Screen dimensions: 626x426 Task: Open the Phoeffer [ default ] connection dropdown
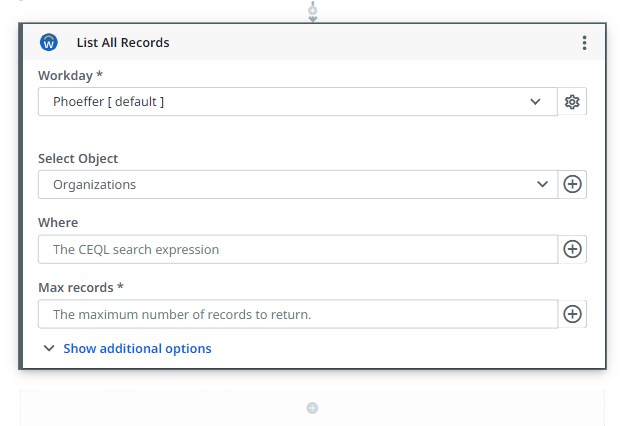click(x=290, y=102)
